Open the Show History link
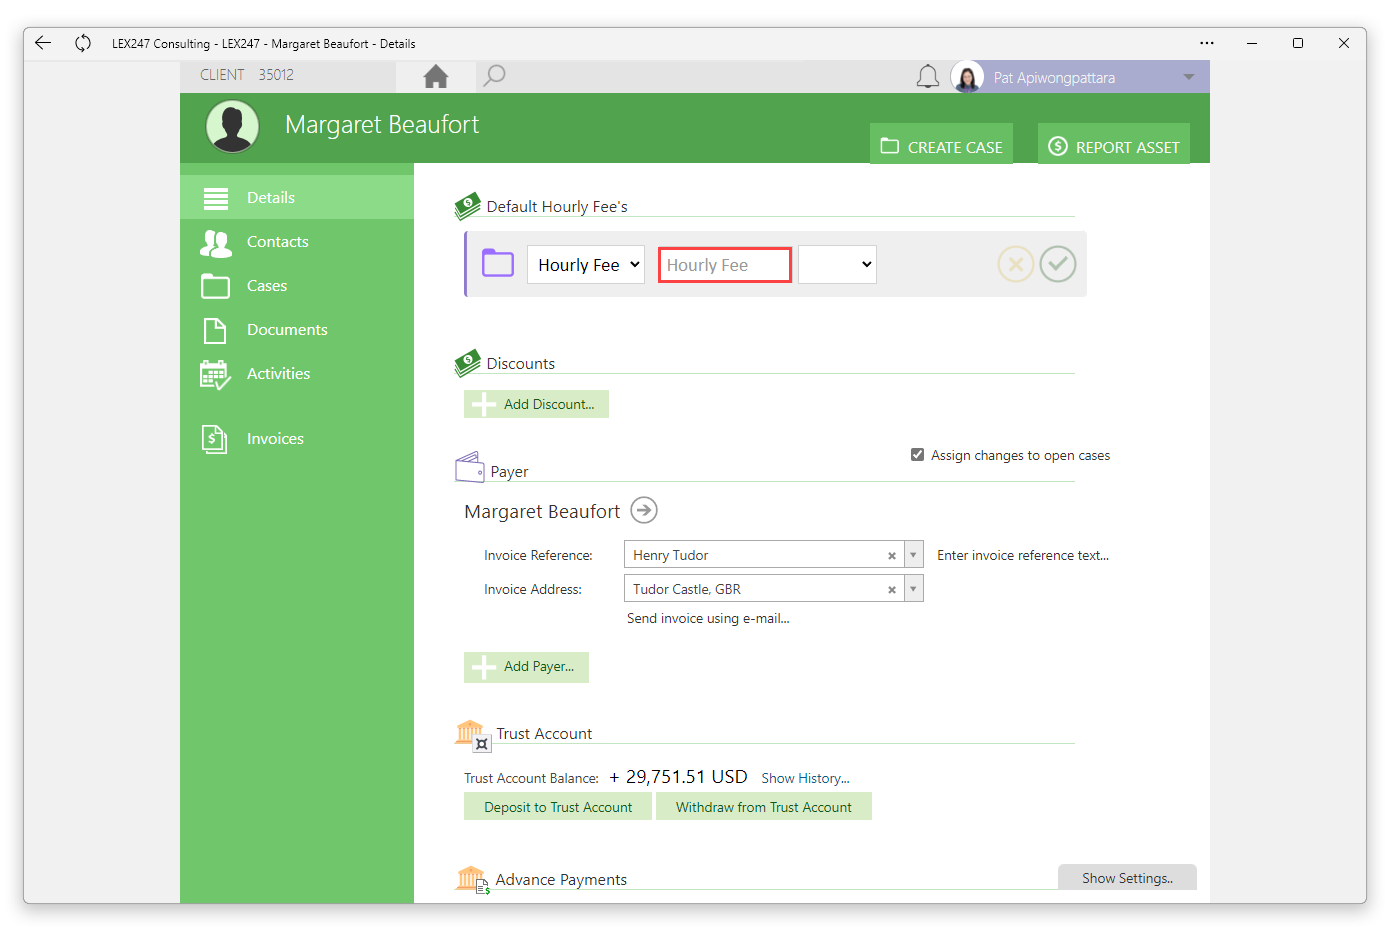Image resolution: width=1390 pixels, height=930 pixels. (805, 778)
